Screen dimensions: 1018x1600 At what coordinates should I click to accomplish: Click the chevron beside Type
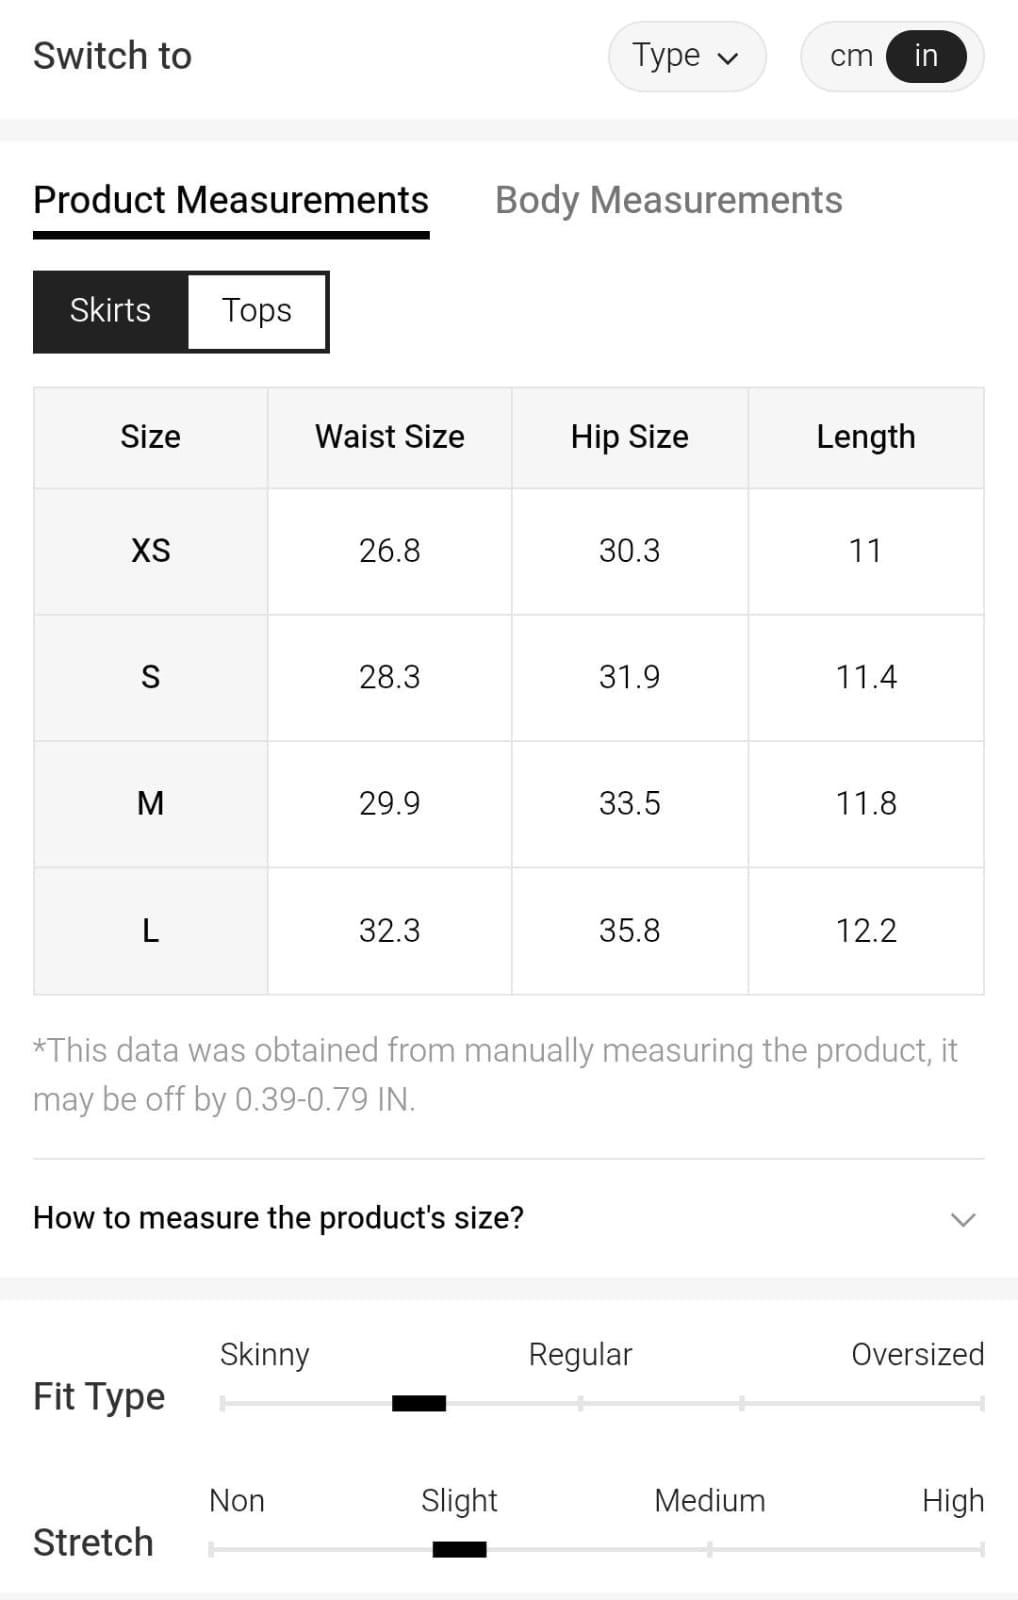pos(729,58)
